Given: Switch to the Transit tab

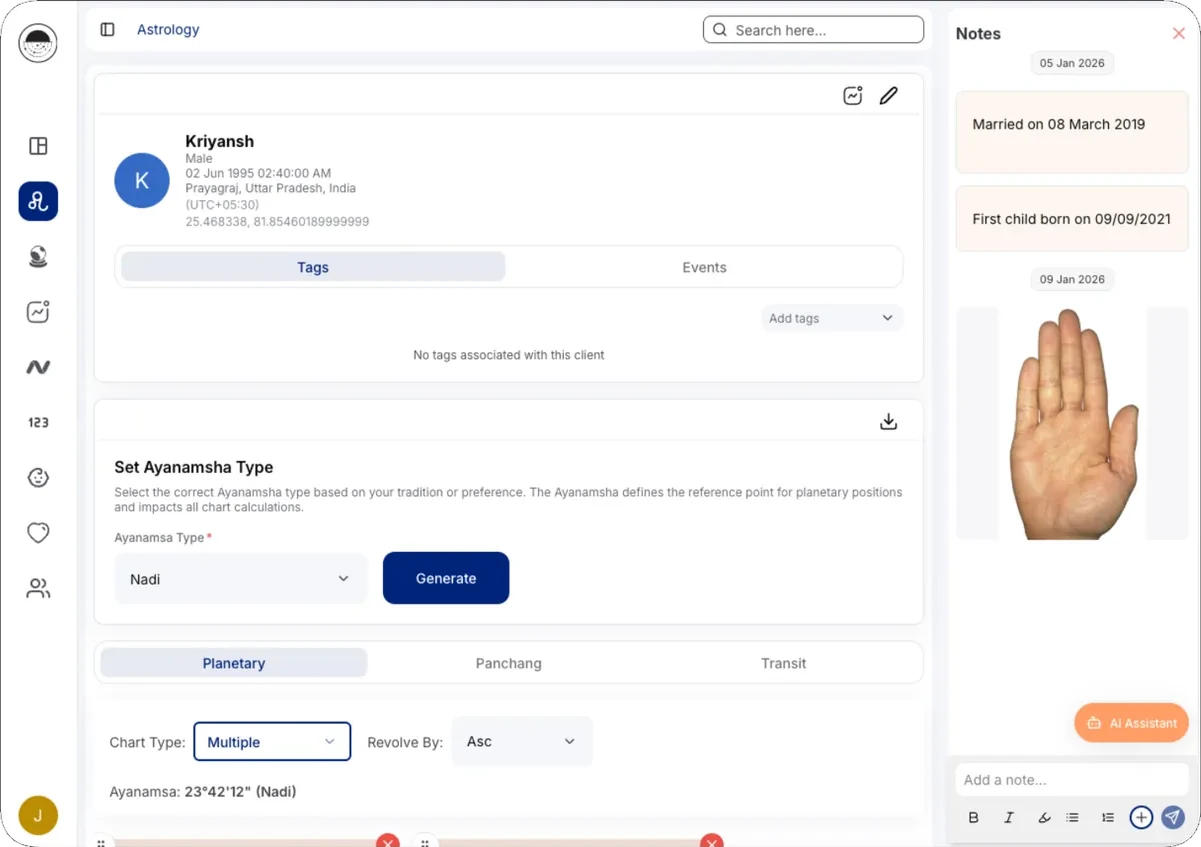Looking at the screenshot, I should point(783,663).
